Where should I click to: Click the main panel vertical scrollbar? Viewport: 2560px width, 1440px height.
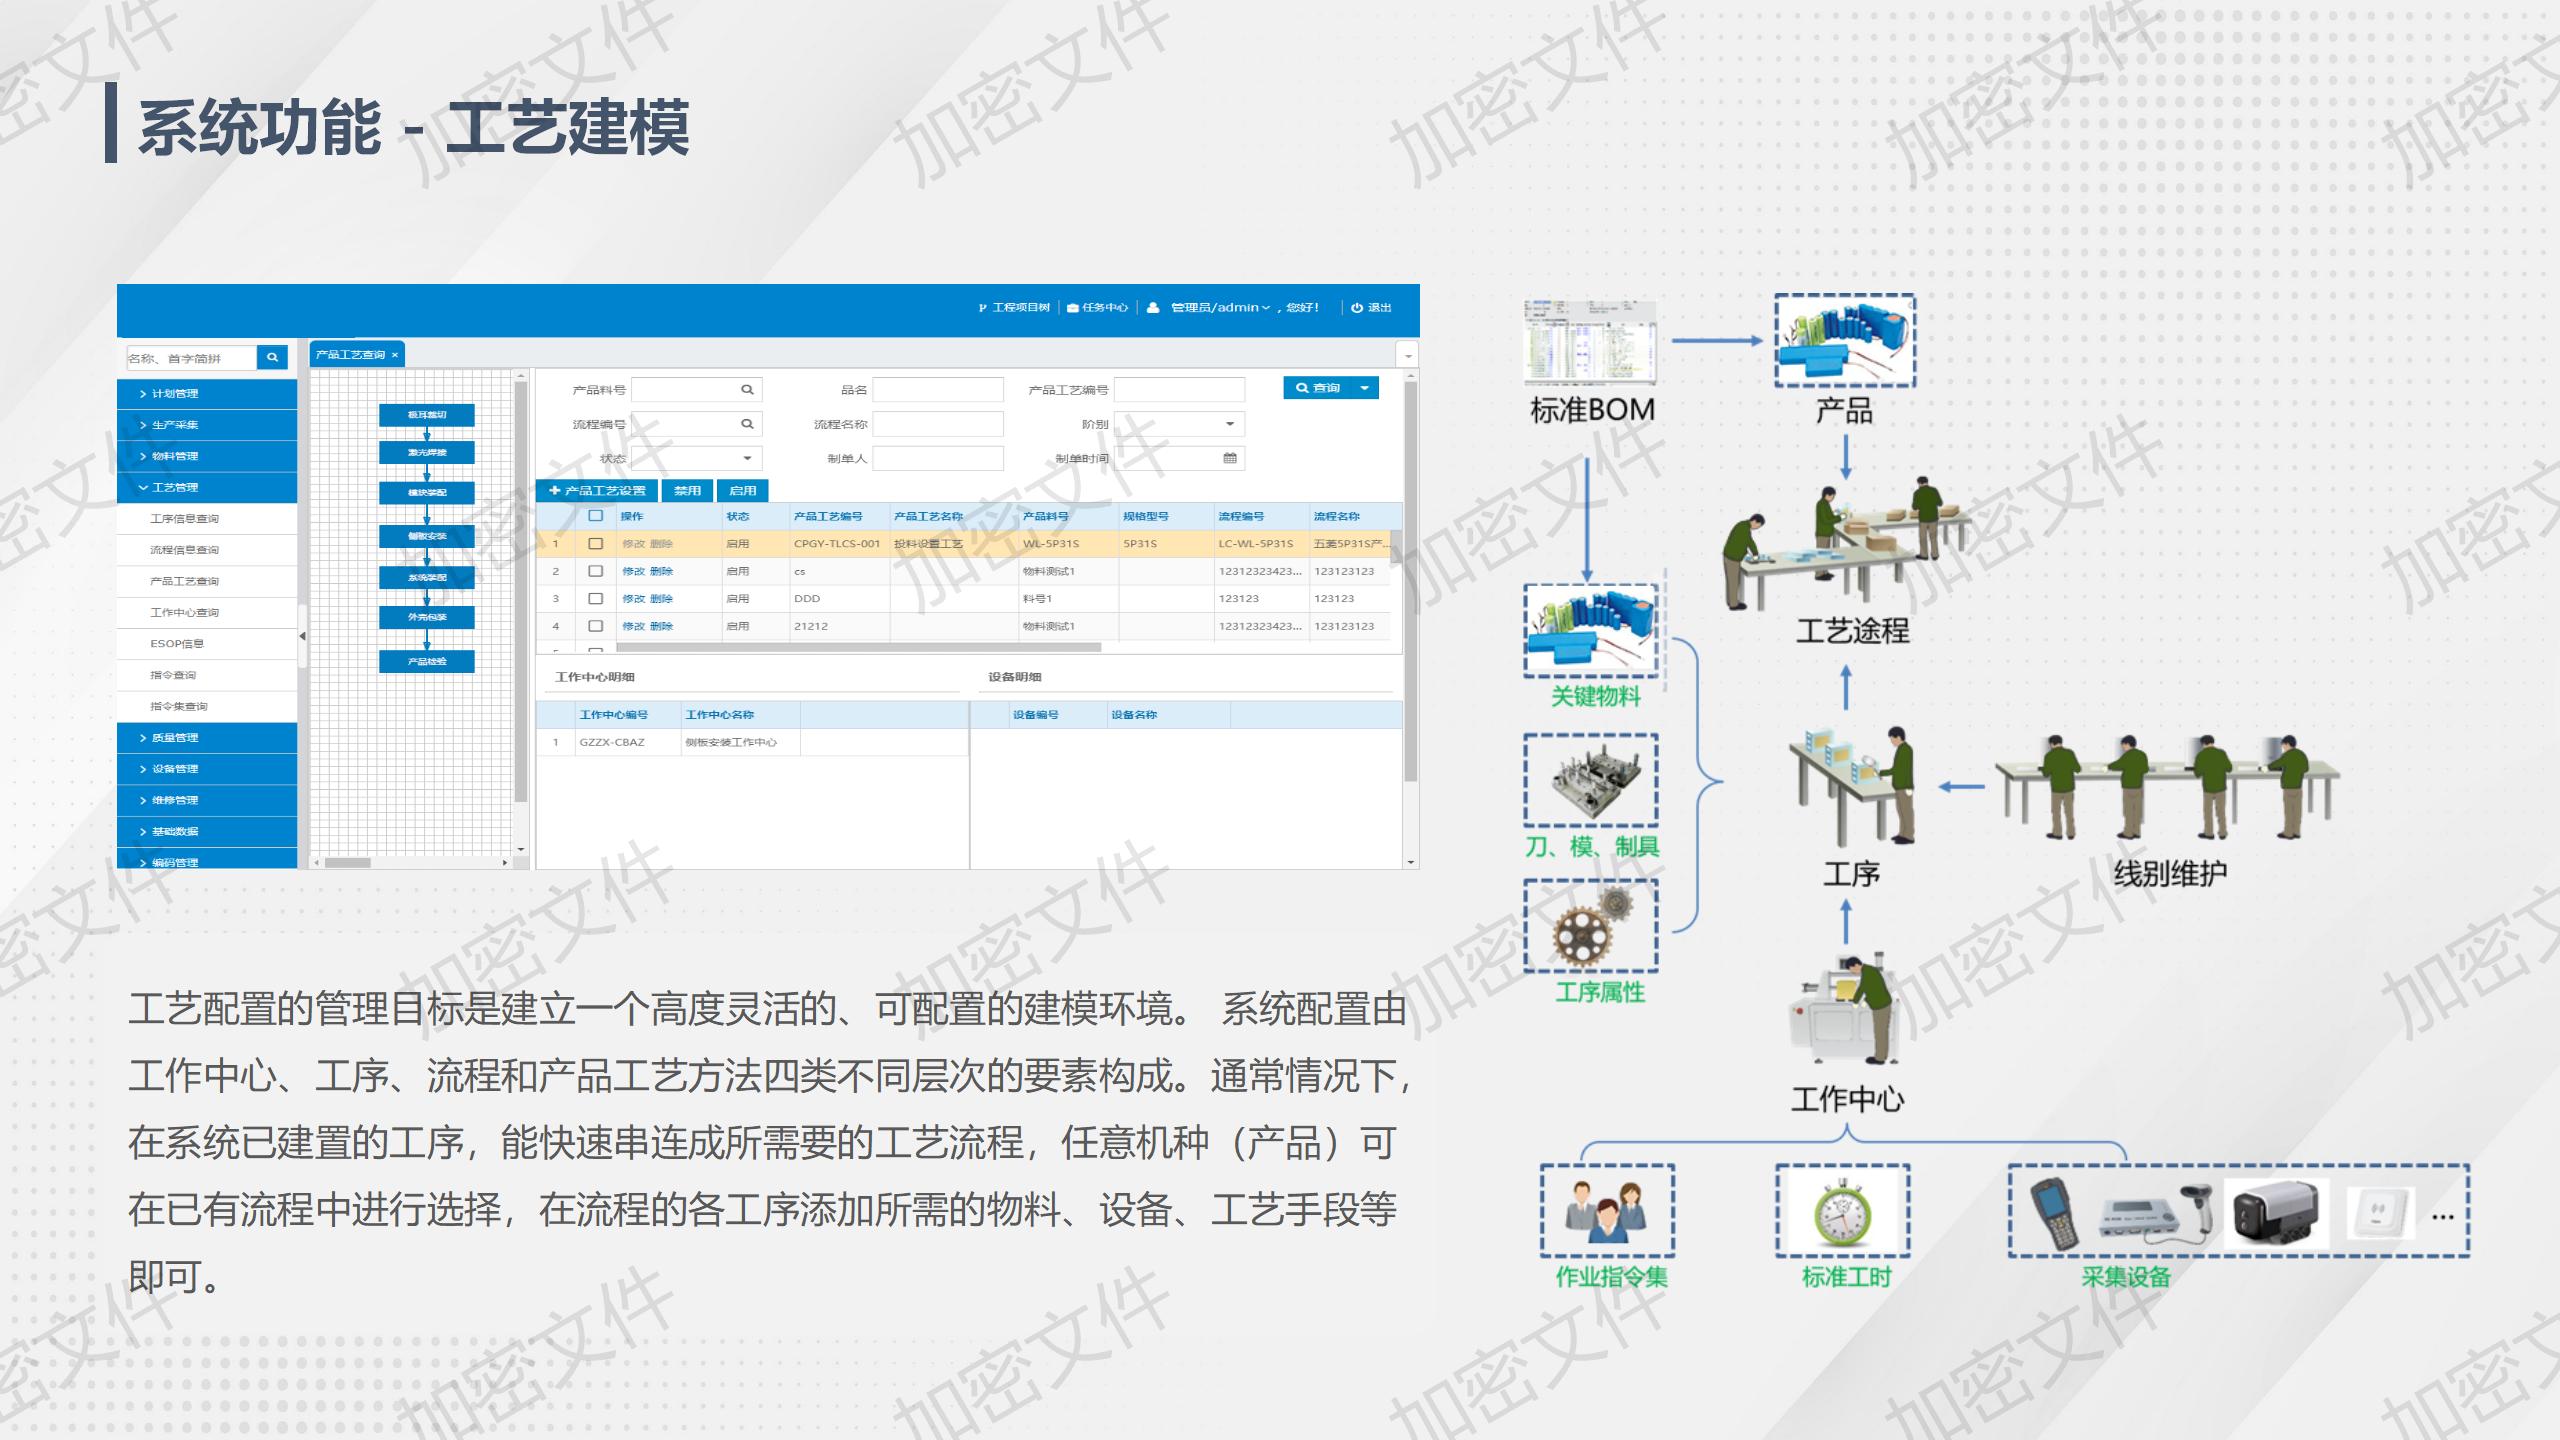pyautogui.click(x=1411, y=580)
